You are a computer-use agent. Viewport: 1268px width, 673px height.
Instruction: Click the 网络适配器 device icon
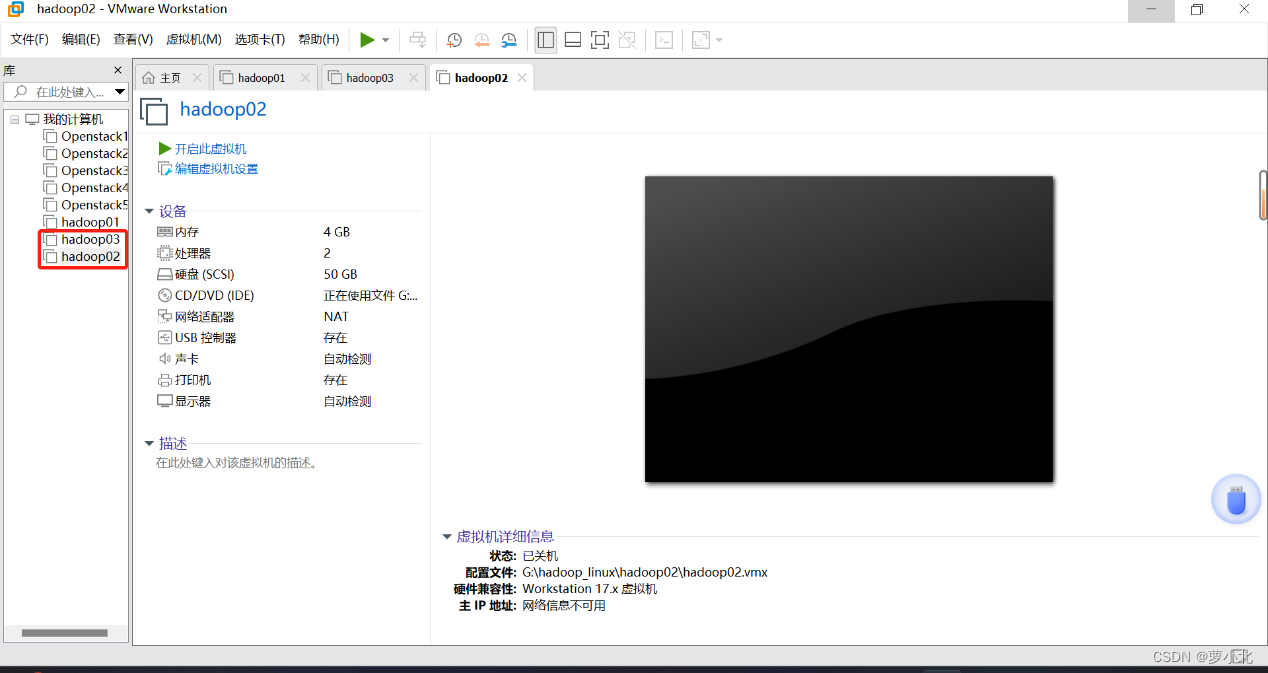point(165,317)
